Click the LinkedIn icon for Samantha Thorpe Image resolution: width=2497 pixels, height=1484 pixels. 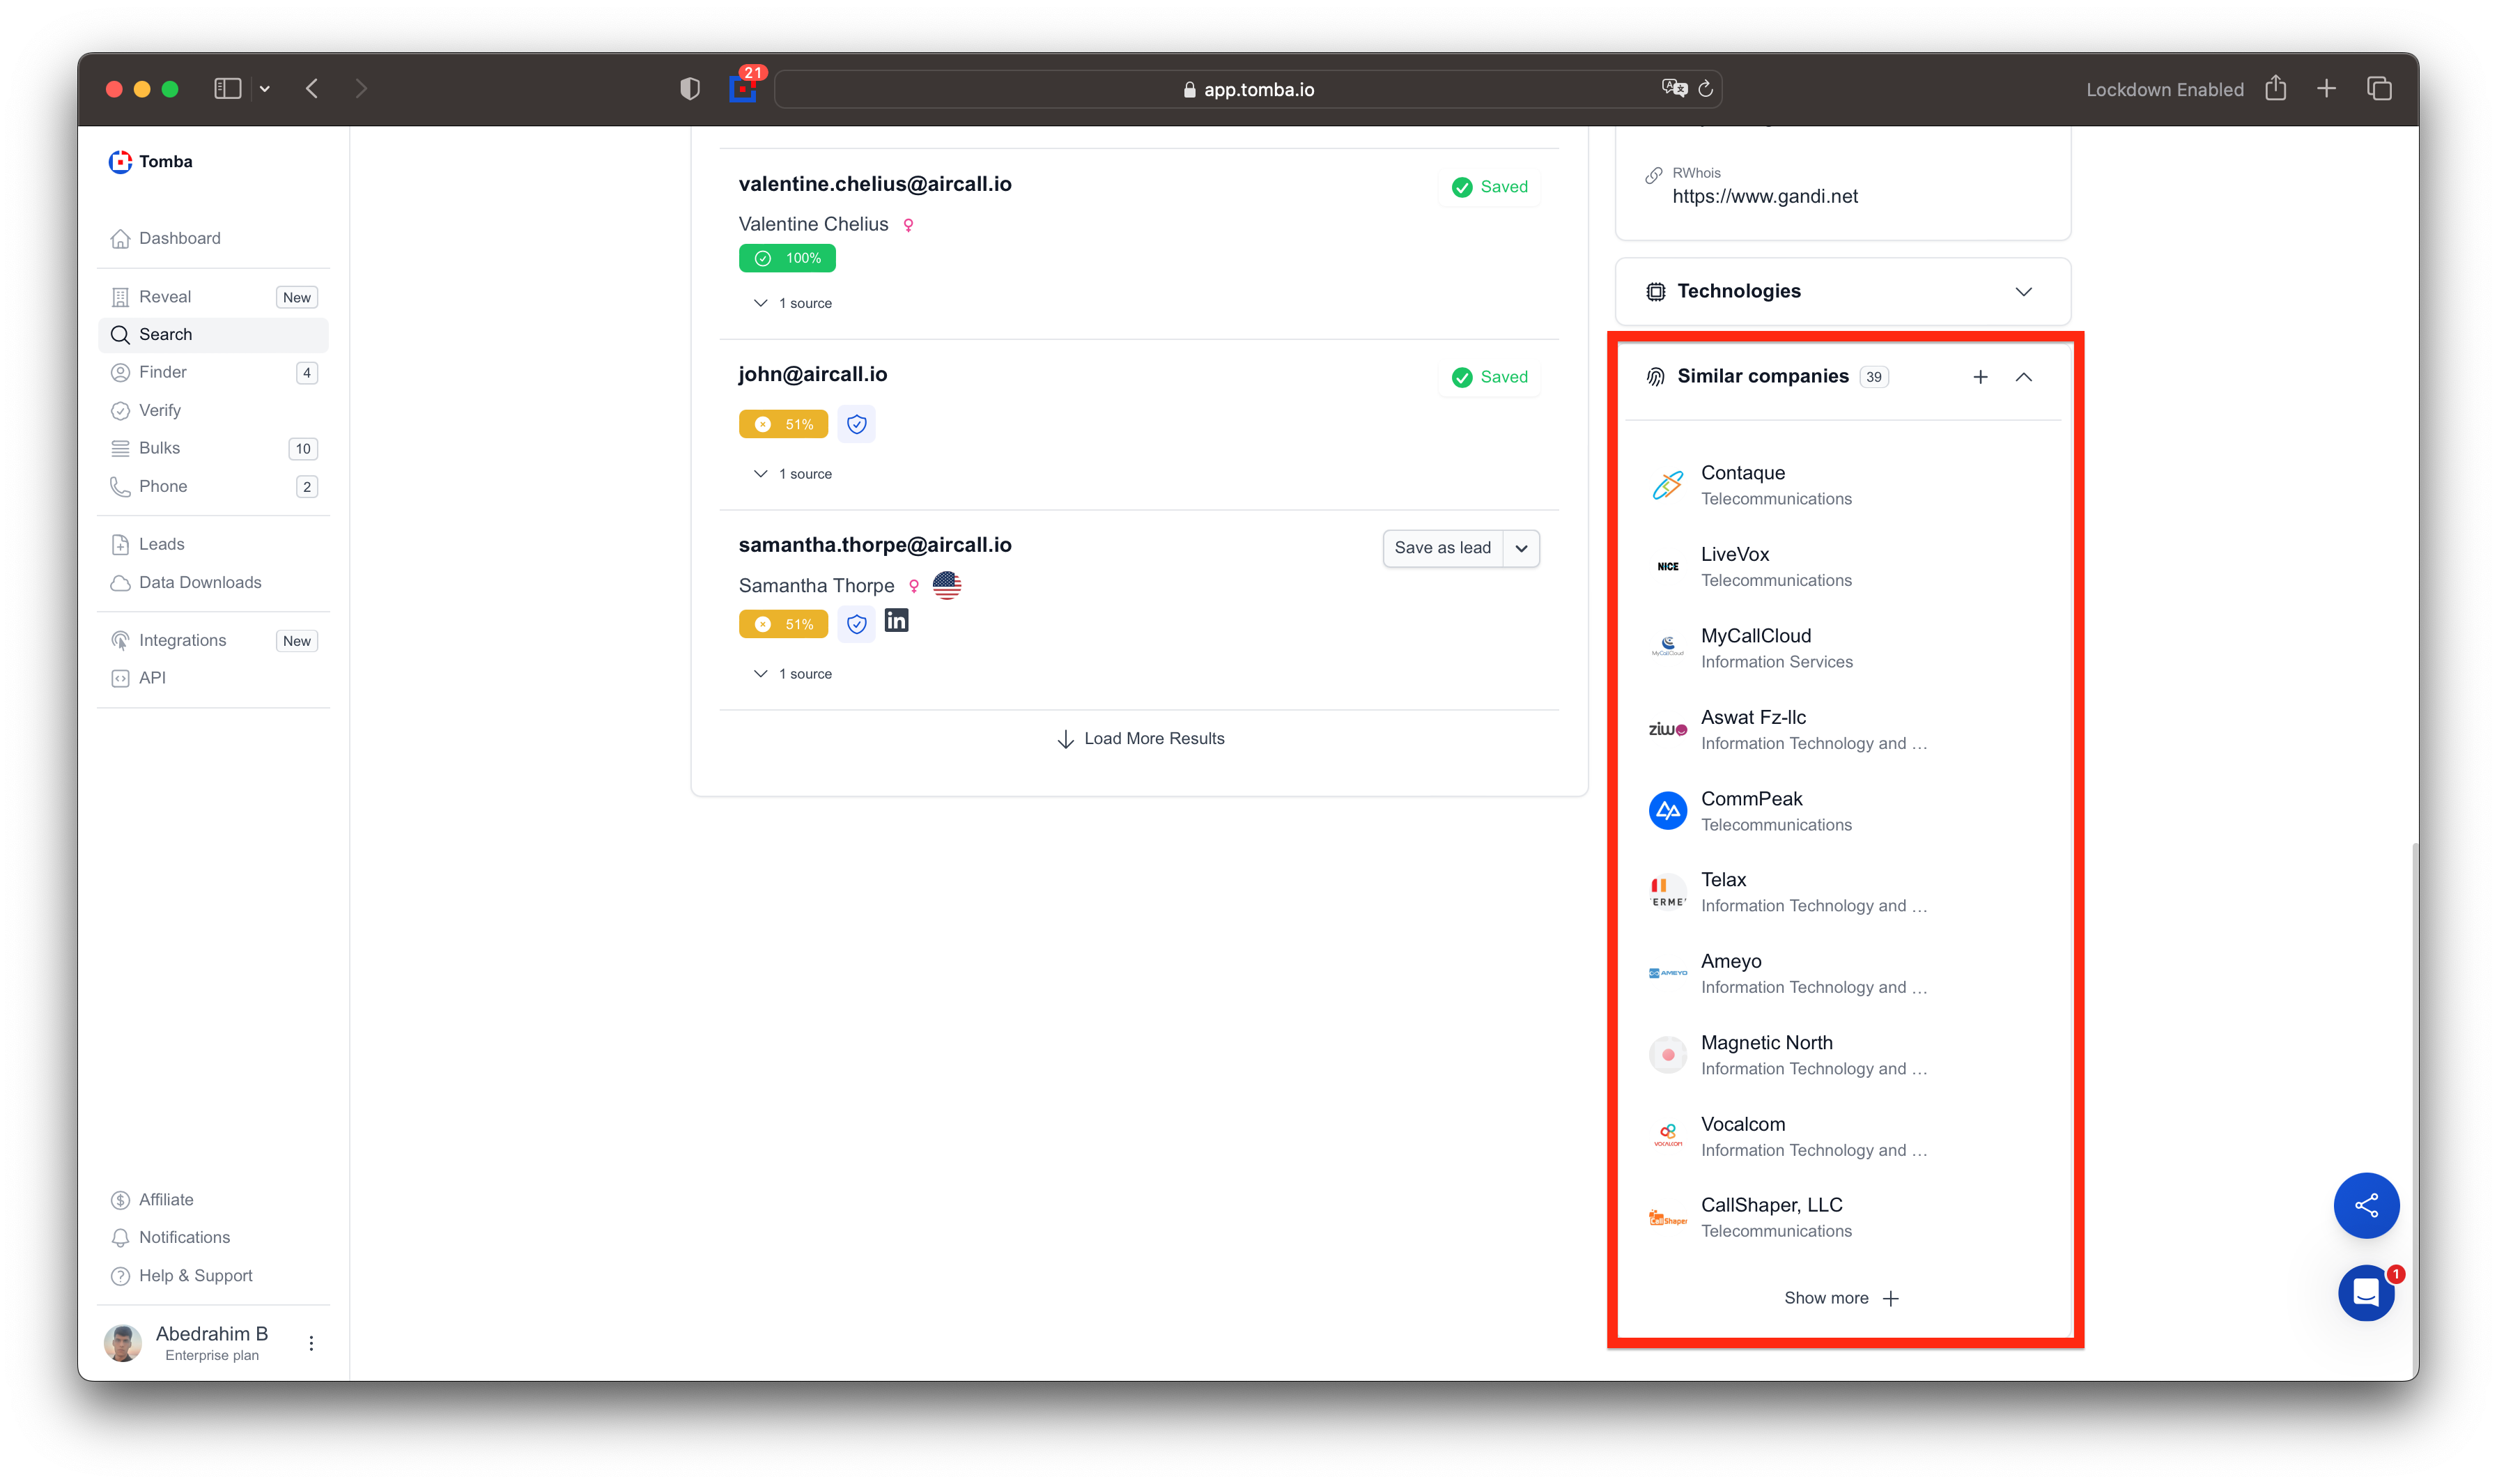[x=896, y=621]
